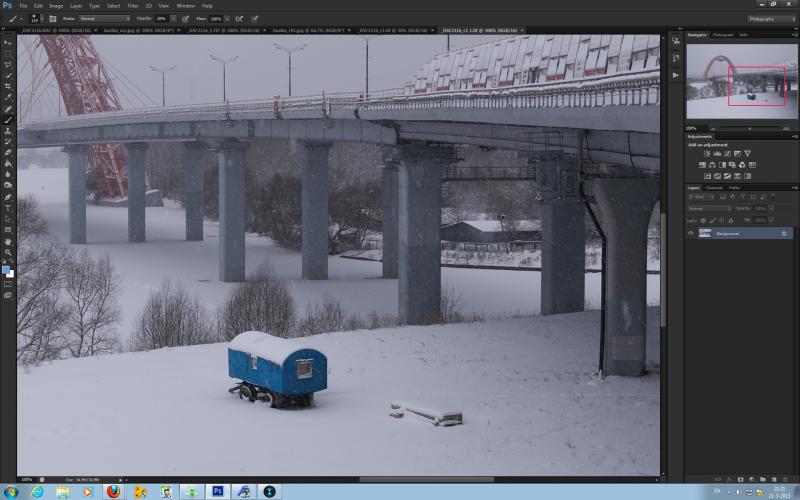Viewport: 800px width, 500px height.
Task: Select the Eraser tool
Action: tap(8, 153)
